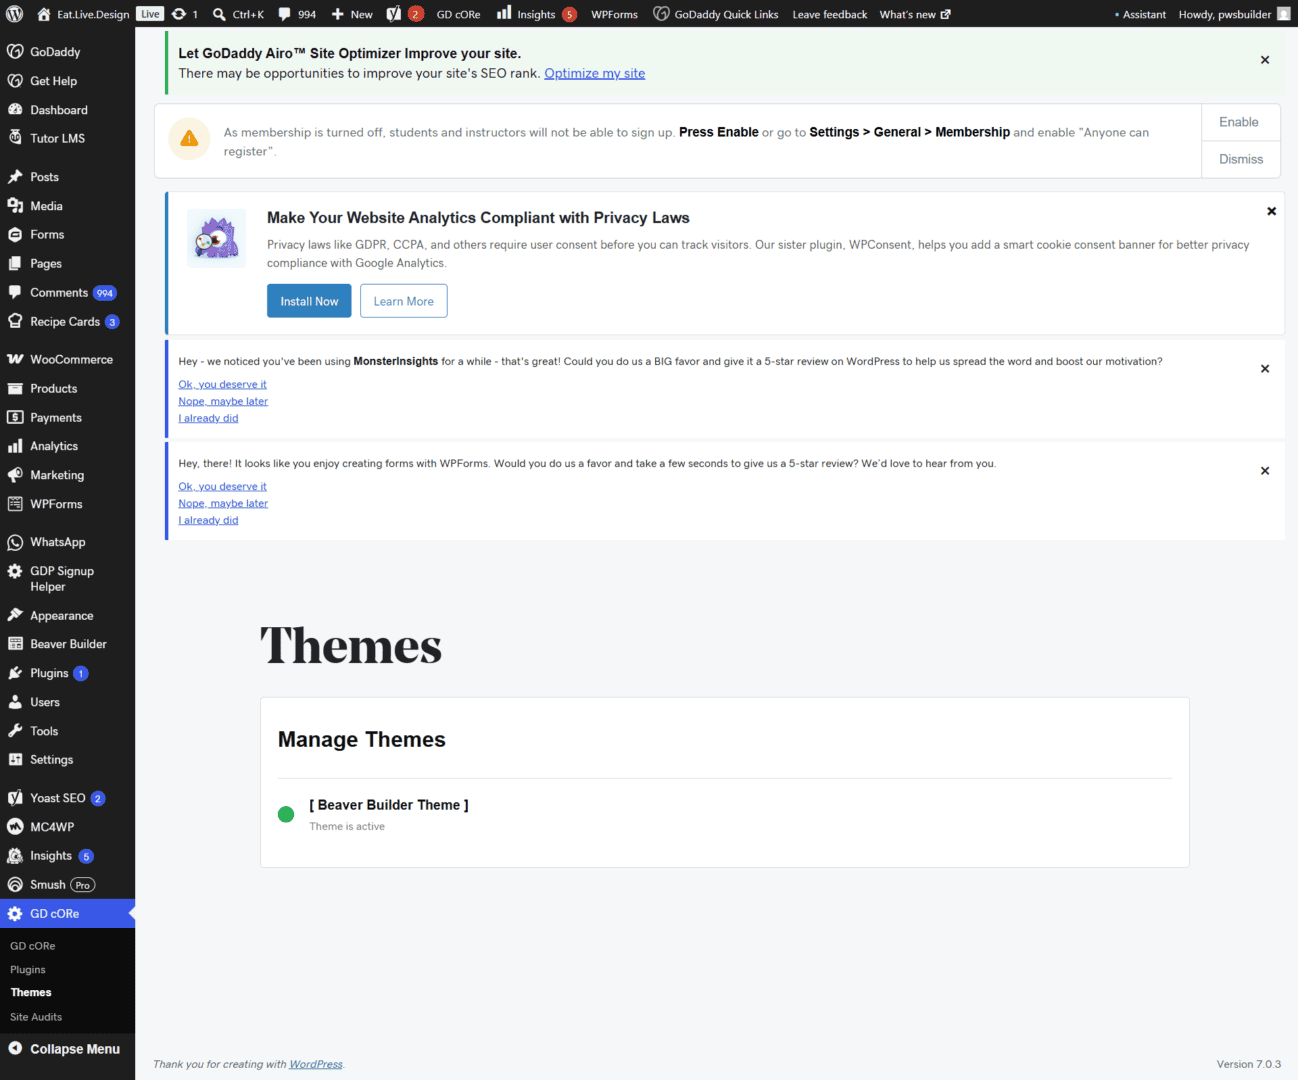
Task: Click the plus New icon in admin bar
Action: 338,14
